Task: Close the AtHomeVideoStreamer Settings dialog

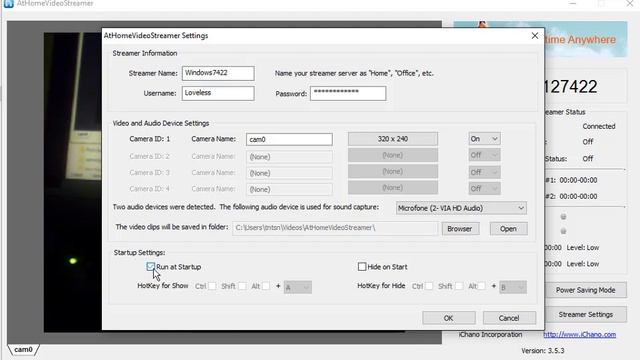Action: coord(535,36)
